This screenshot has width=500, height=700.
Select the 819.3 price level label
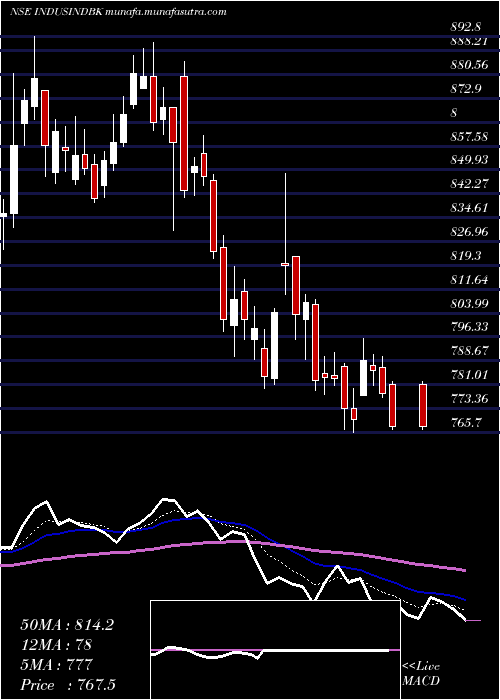466,255
